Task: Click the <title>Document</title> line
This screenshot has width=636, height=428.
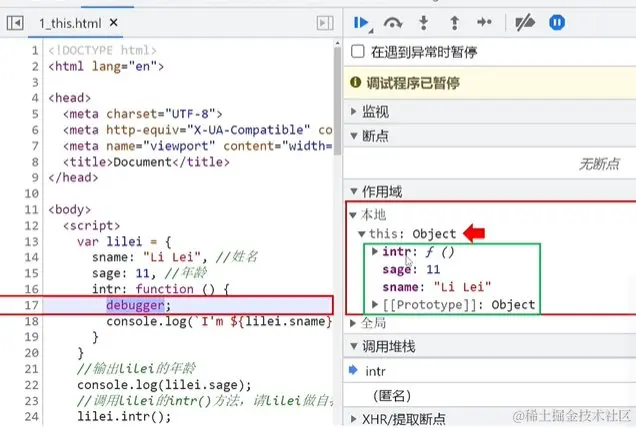Action: [x=146, y=162]
